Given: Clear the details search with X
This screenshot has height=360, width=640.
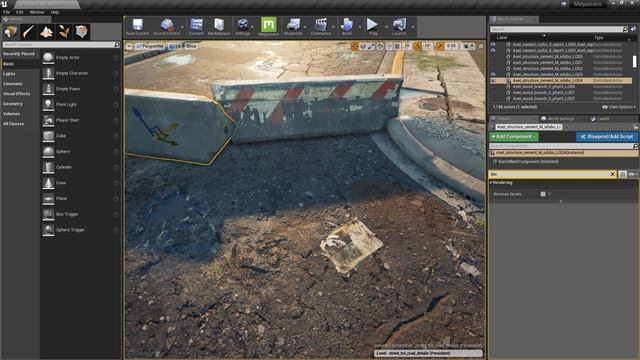Looking at the screenshot, I should (612, 174).
